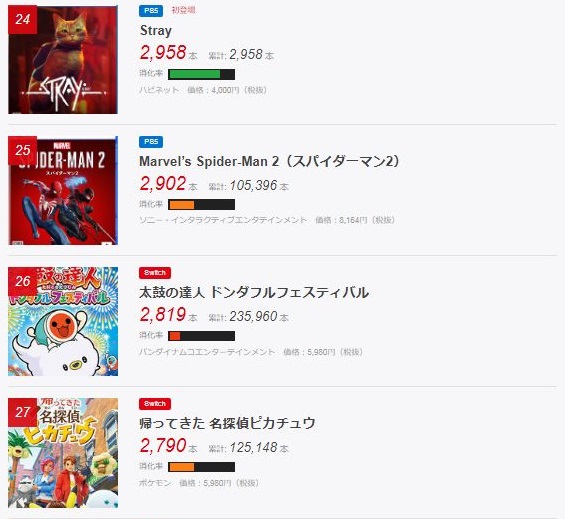565x519 pixels.
Task: Click the PS5 badge above Stray
Action: 151,11
